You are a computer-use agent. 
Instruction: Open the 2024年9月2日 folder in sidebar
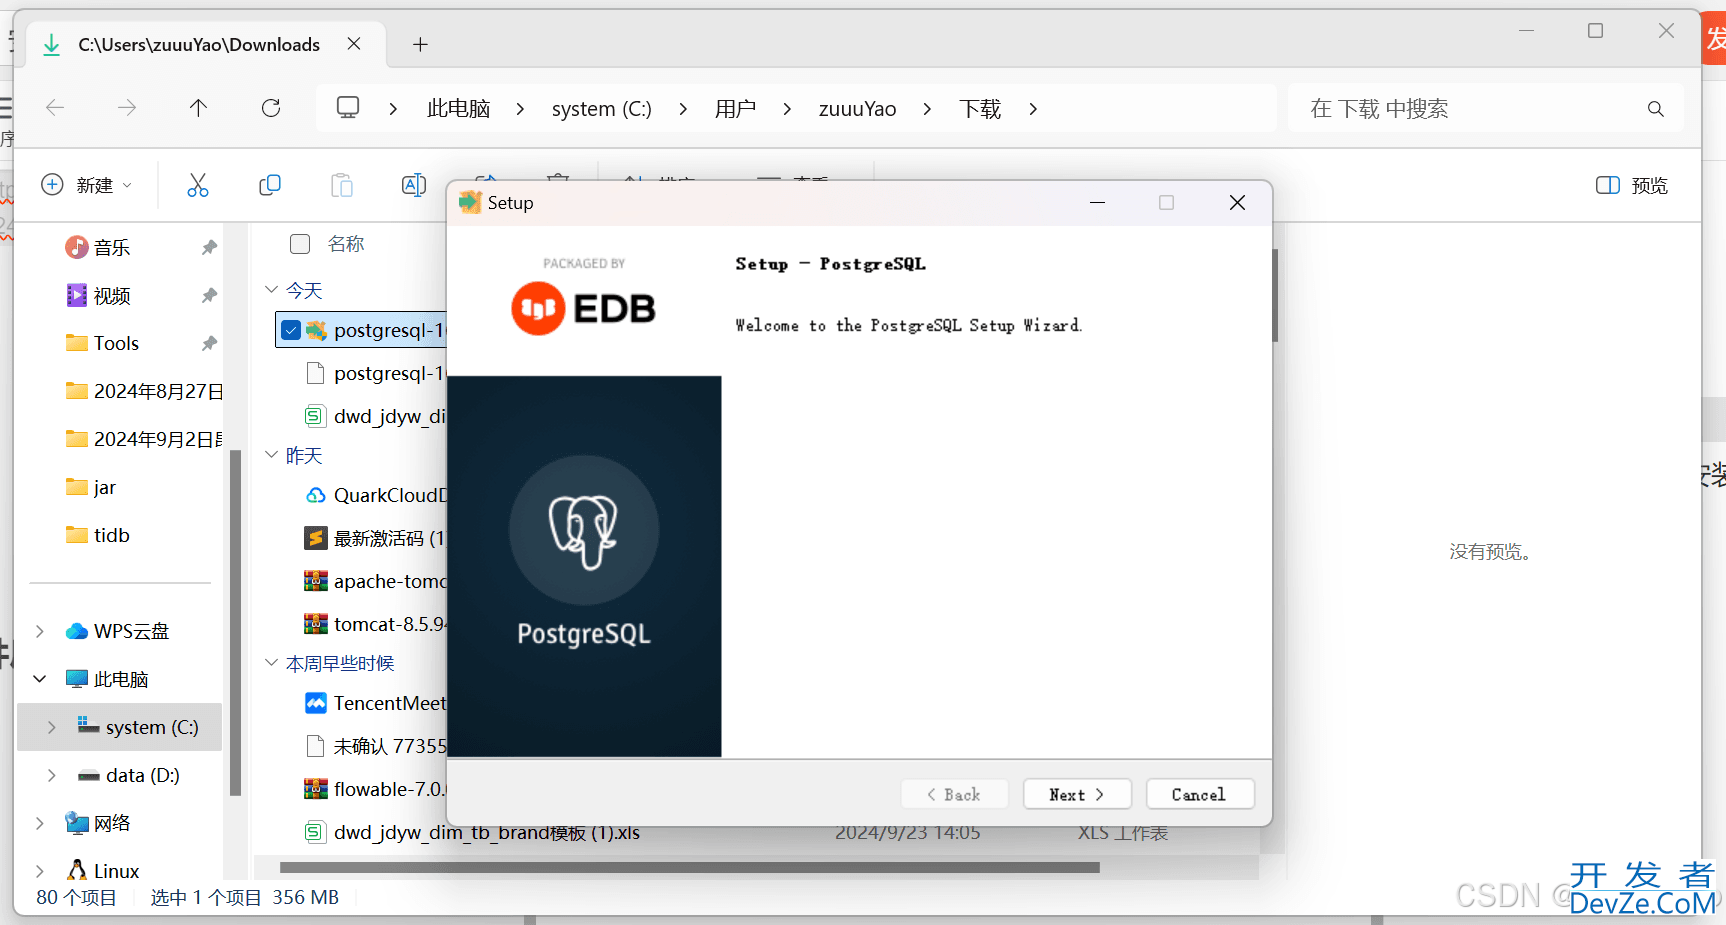[x=143, y=439]
